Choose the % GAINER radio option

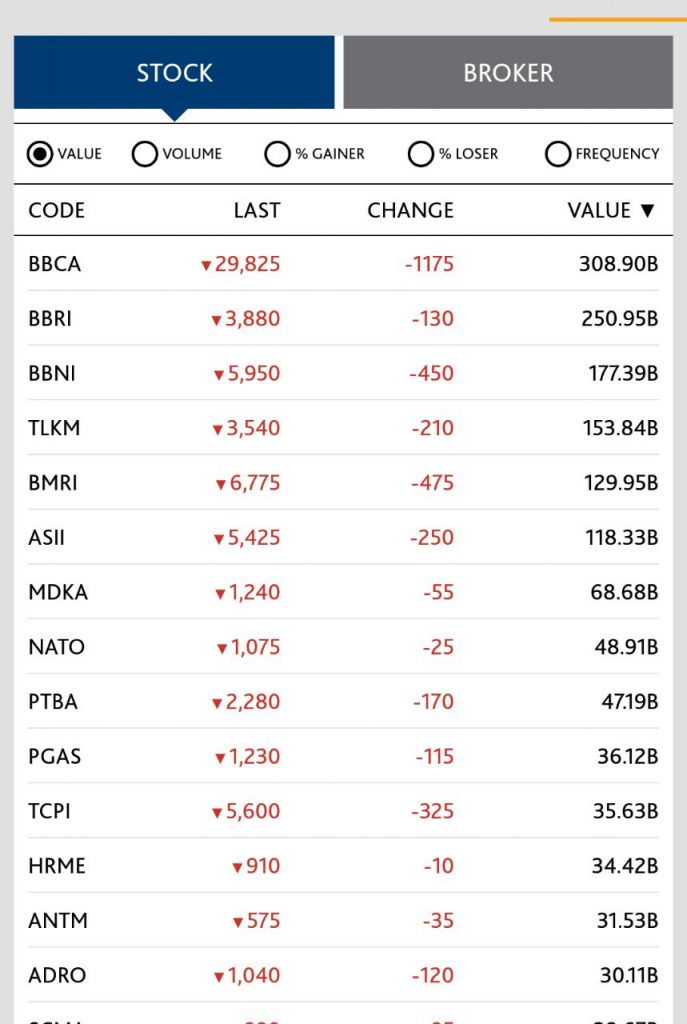(x=277, y=154)
